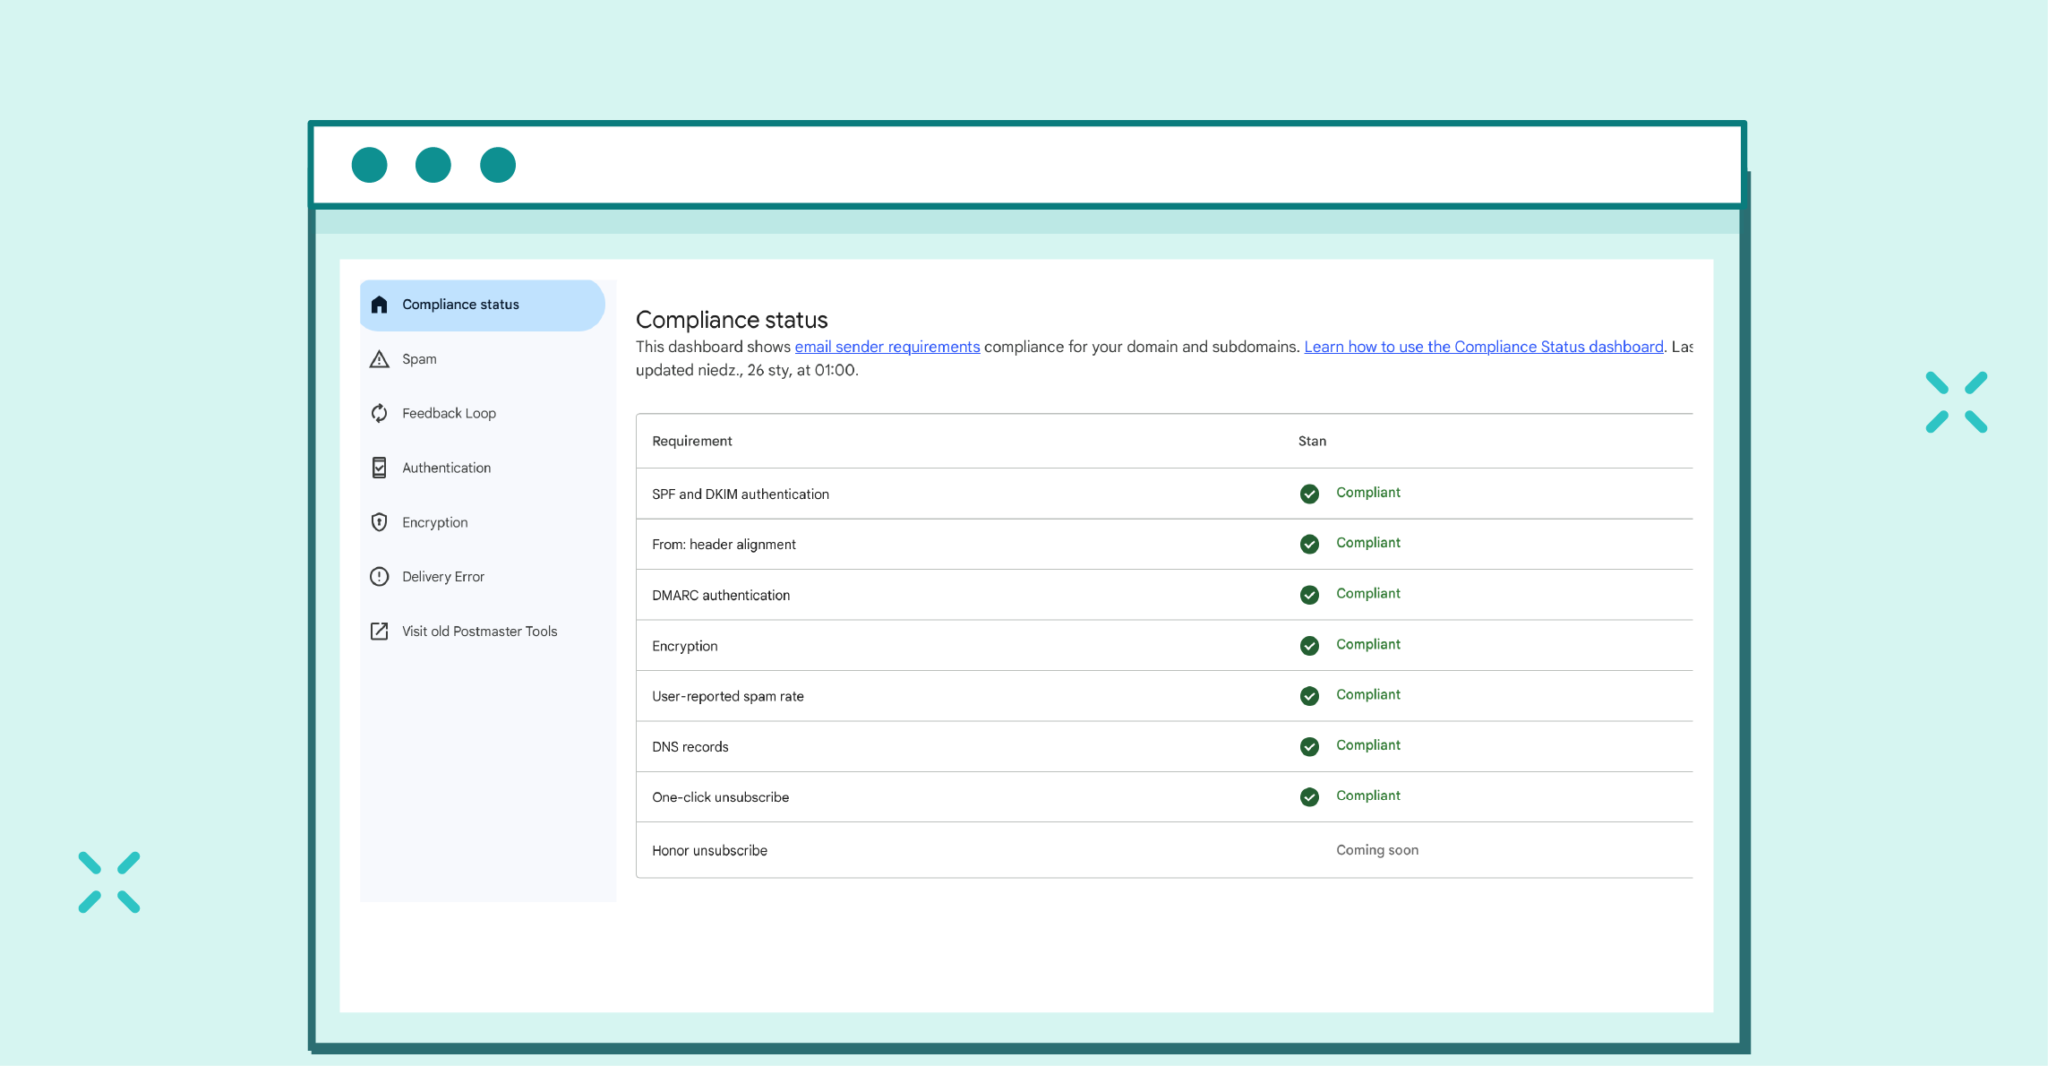Click the external link icon for old Postmaster Tools

379,630
